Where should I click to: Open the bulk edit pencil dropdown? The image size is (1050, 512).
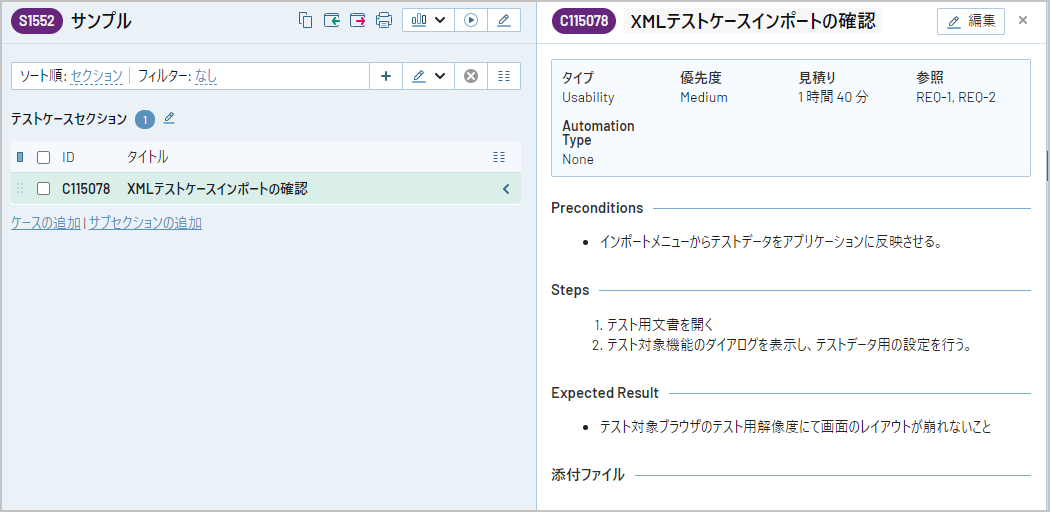pos(428,76)
